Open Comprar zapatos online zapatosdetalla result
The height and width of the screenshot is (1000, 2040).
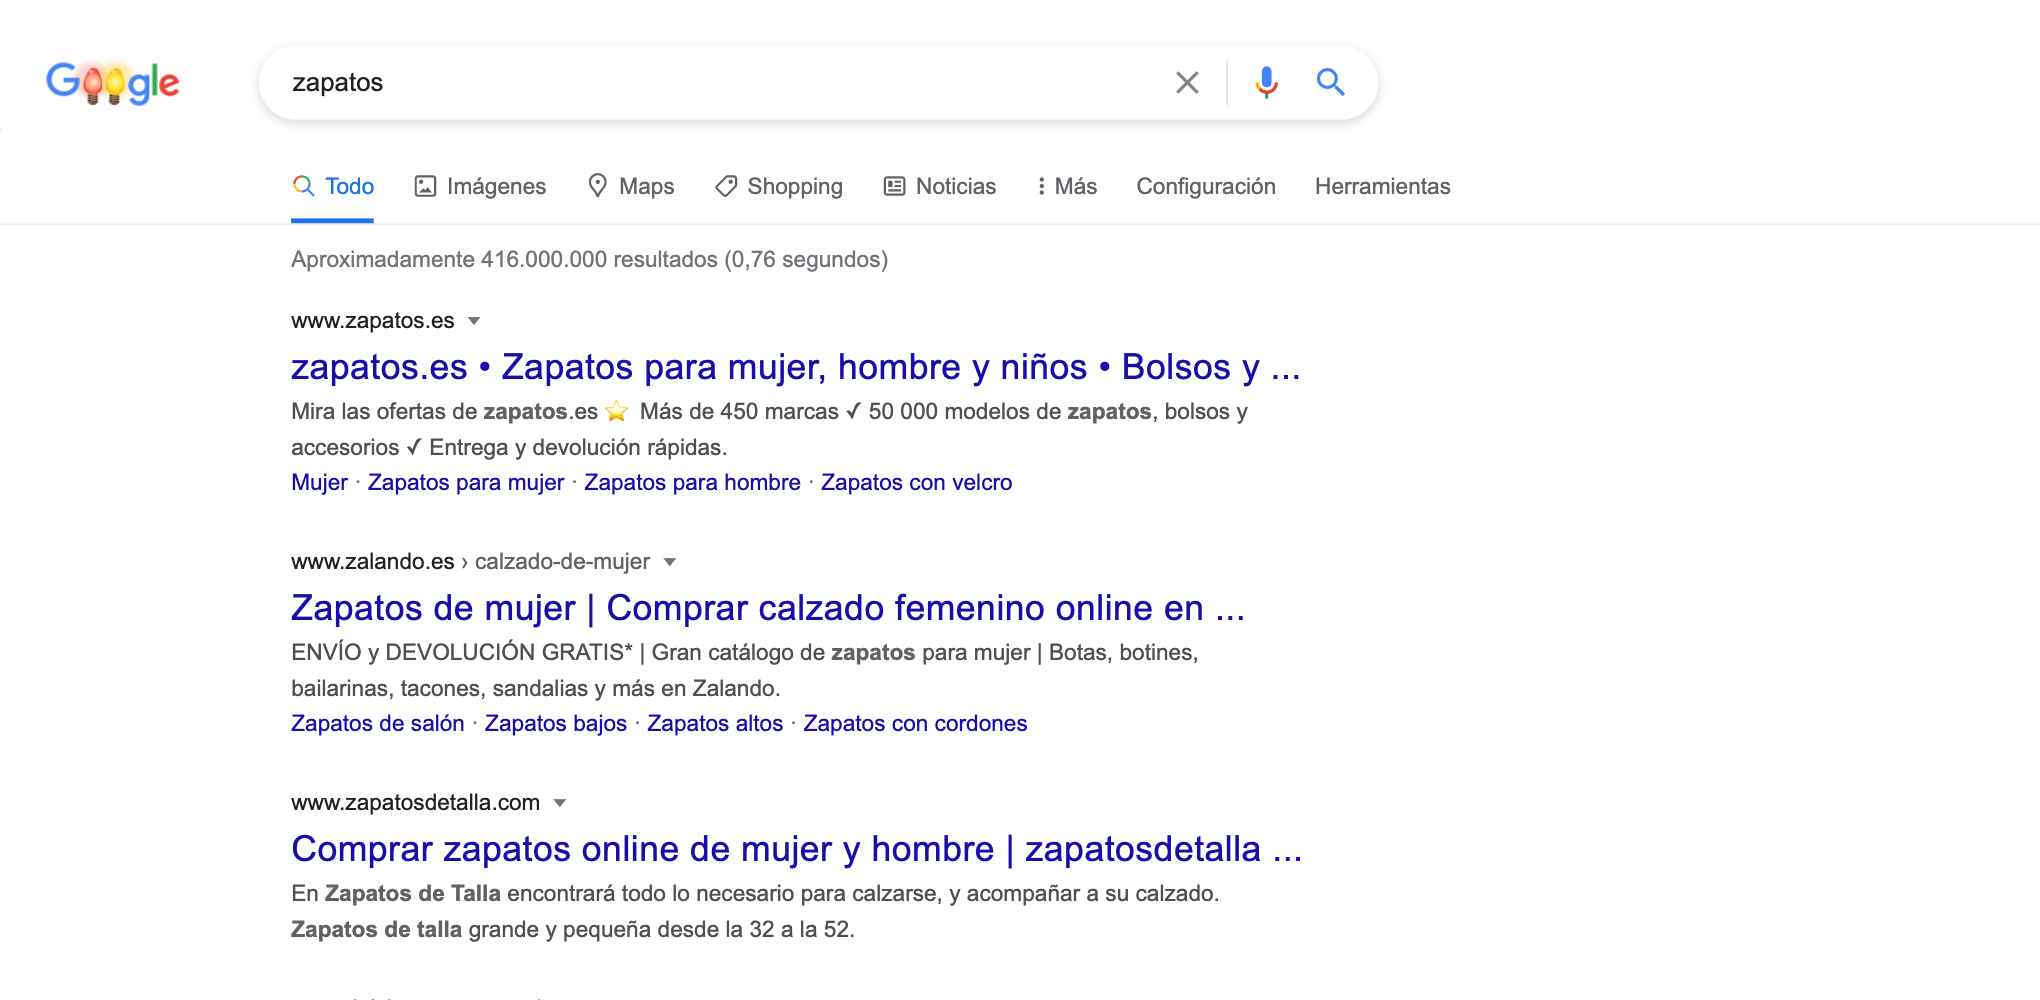point(796,849)
